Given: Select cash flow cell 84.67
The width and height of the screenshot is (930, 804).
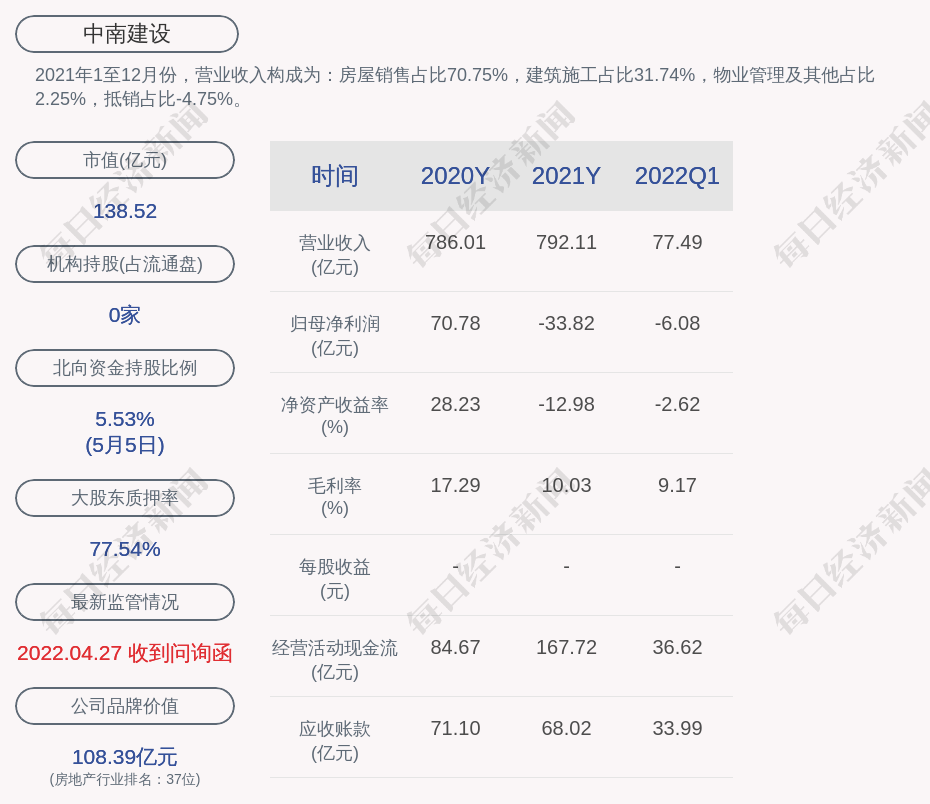Looking at the screenshot, I should (456, 647).
